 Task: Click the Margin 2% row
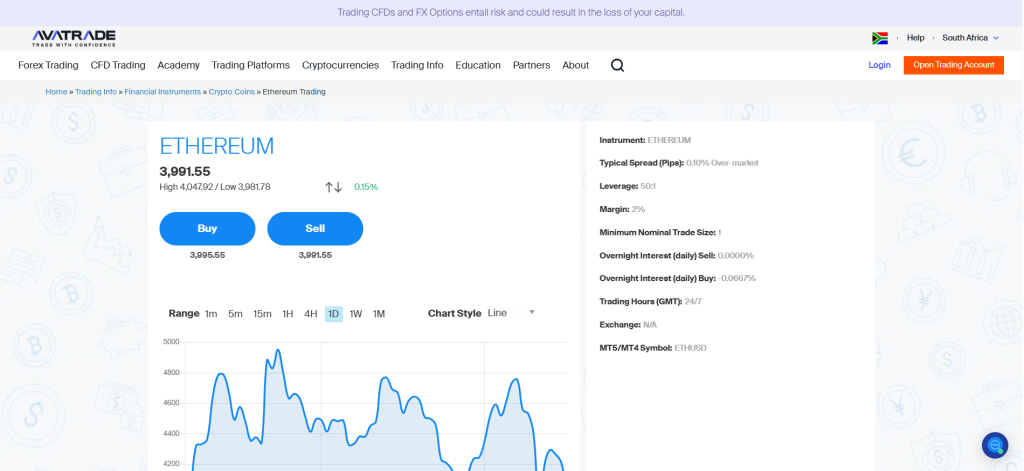622,209
